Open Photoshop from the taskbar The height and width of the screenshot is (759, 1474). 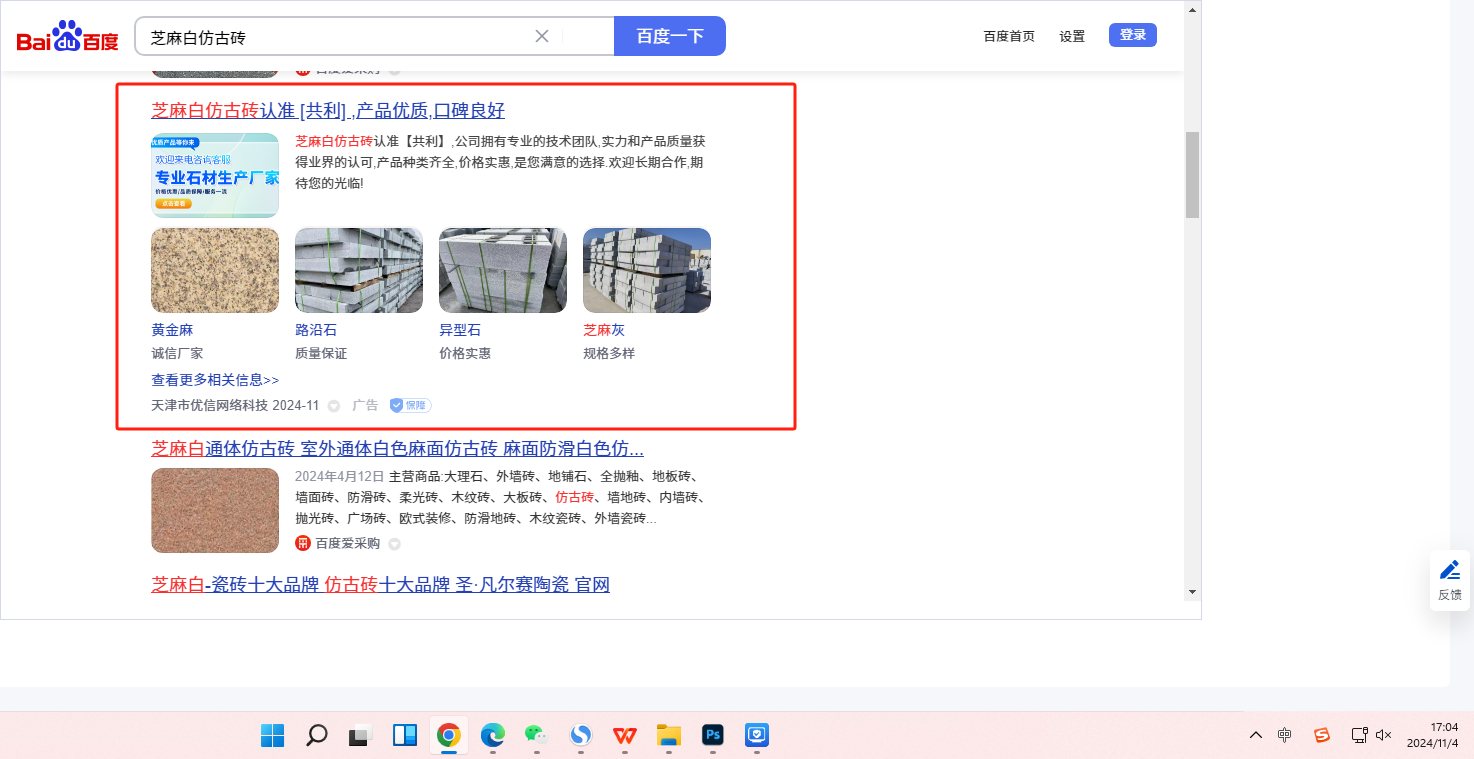pyautogui.click(x=713, y=736)
